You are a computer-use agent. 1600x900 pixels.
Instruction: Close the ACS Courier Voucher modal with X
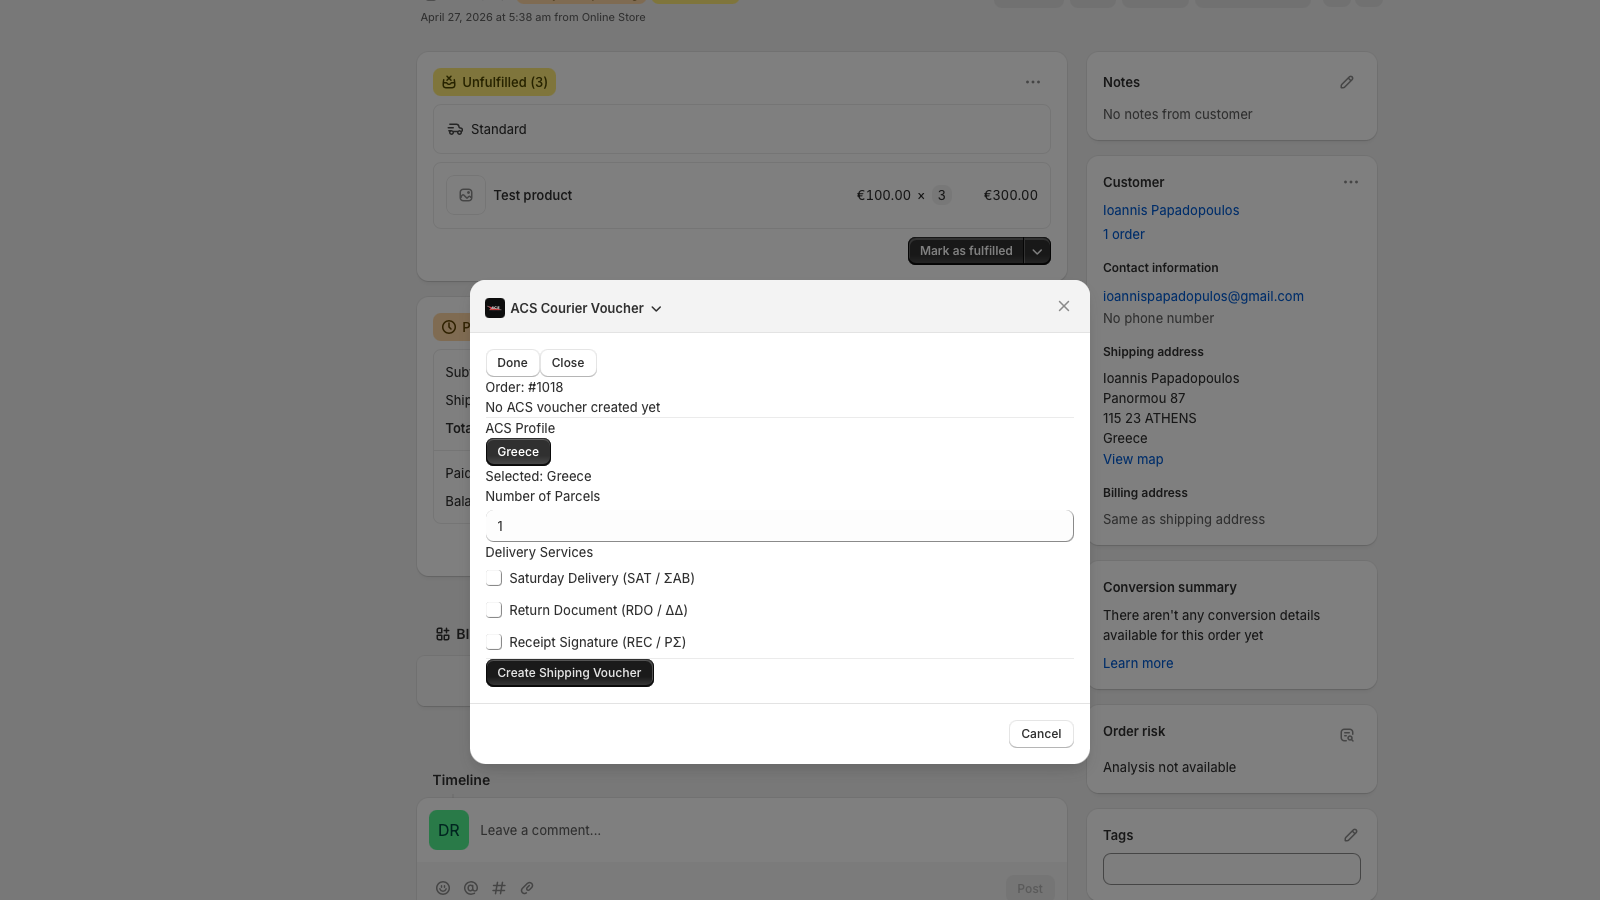[1064, 306]
